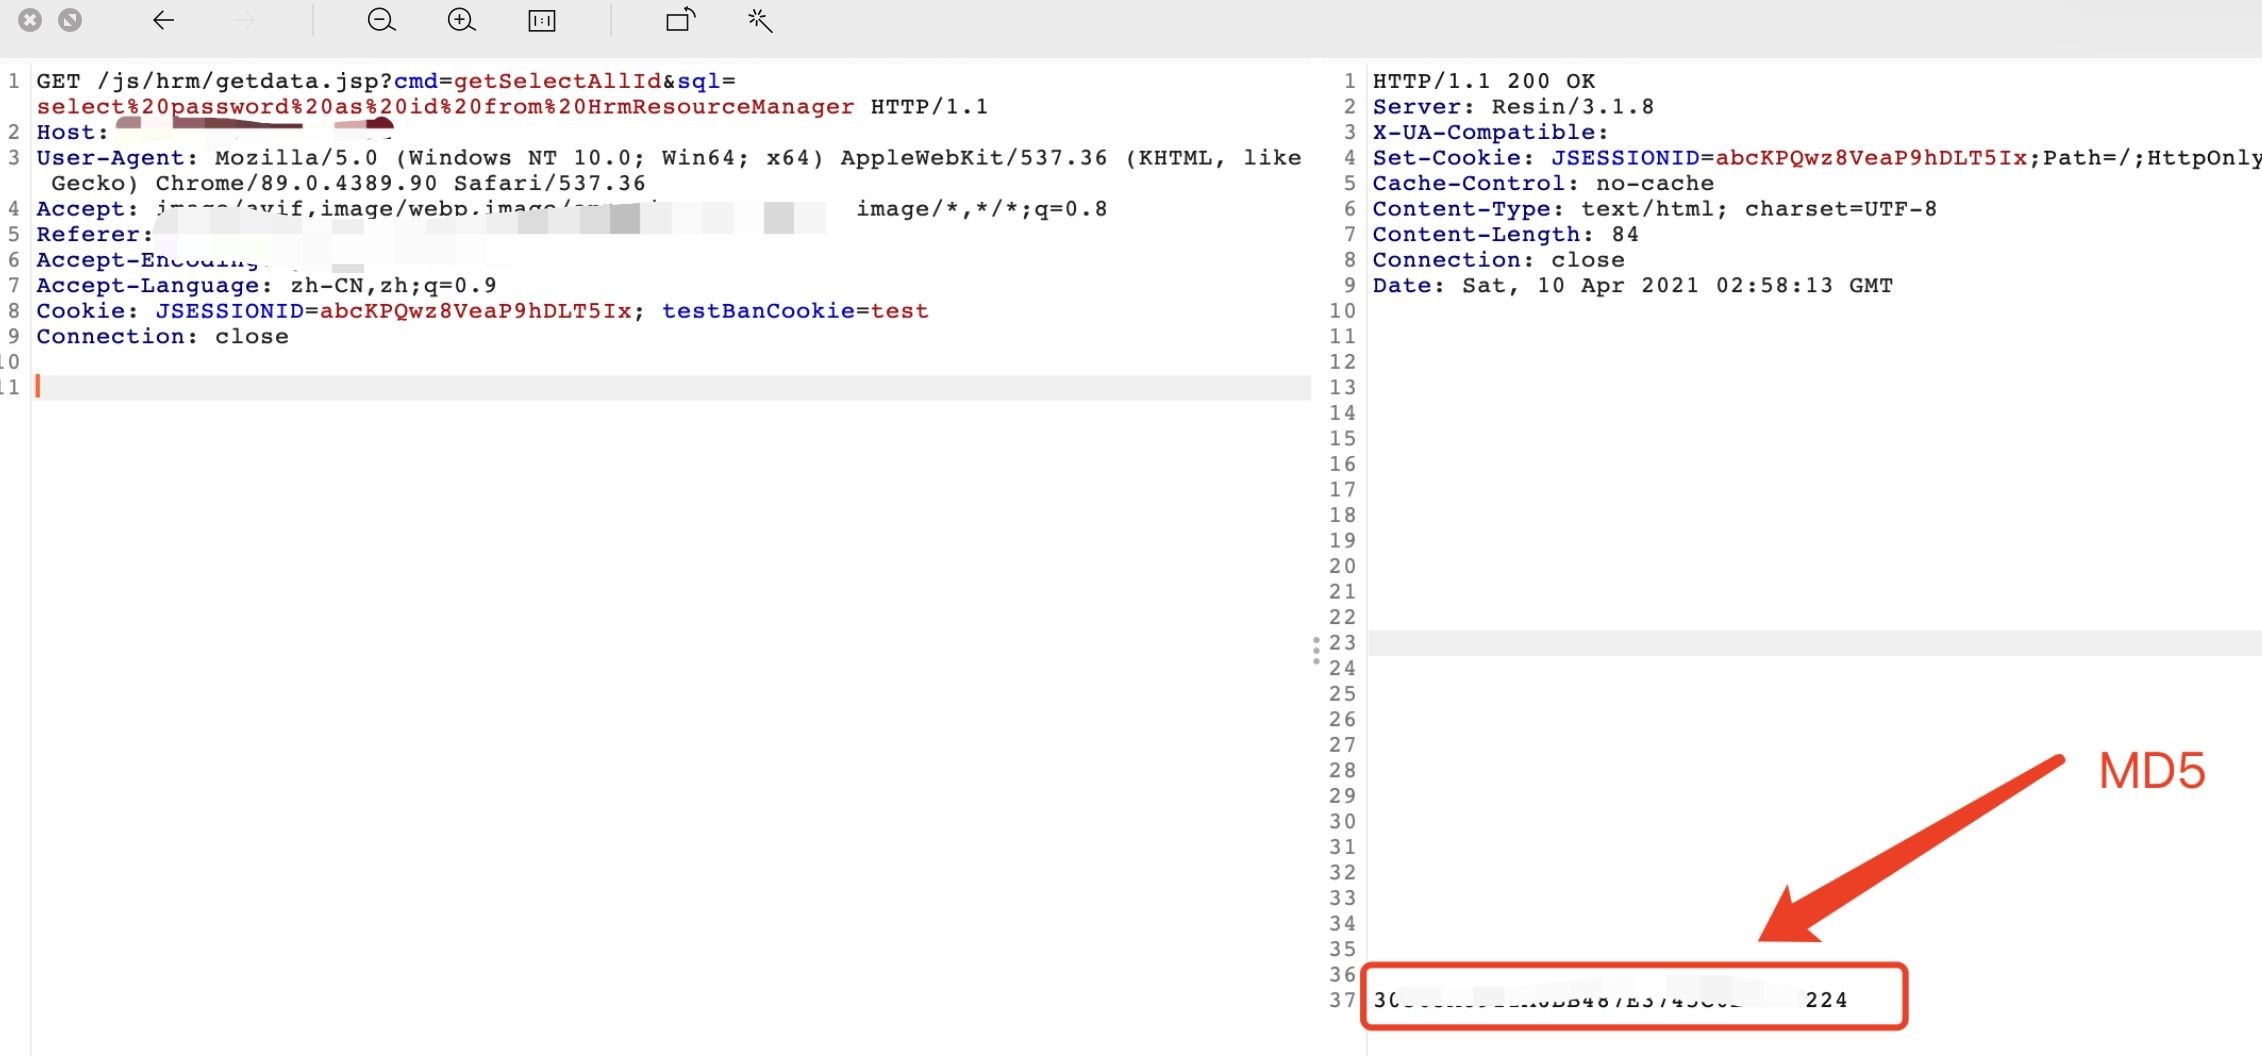Reset view to actual size icon

pos(541,20)
